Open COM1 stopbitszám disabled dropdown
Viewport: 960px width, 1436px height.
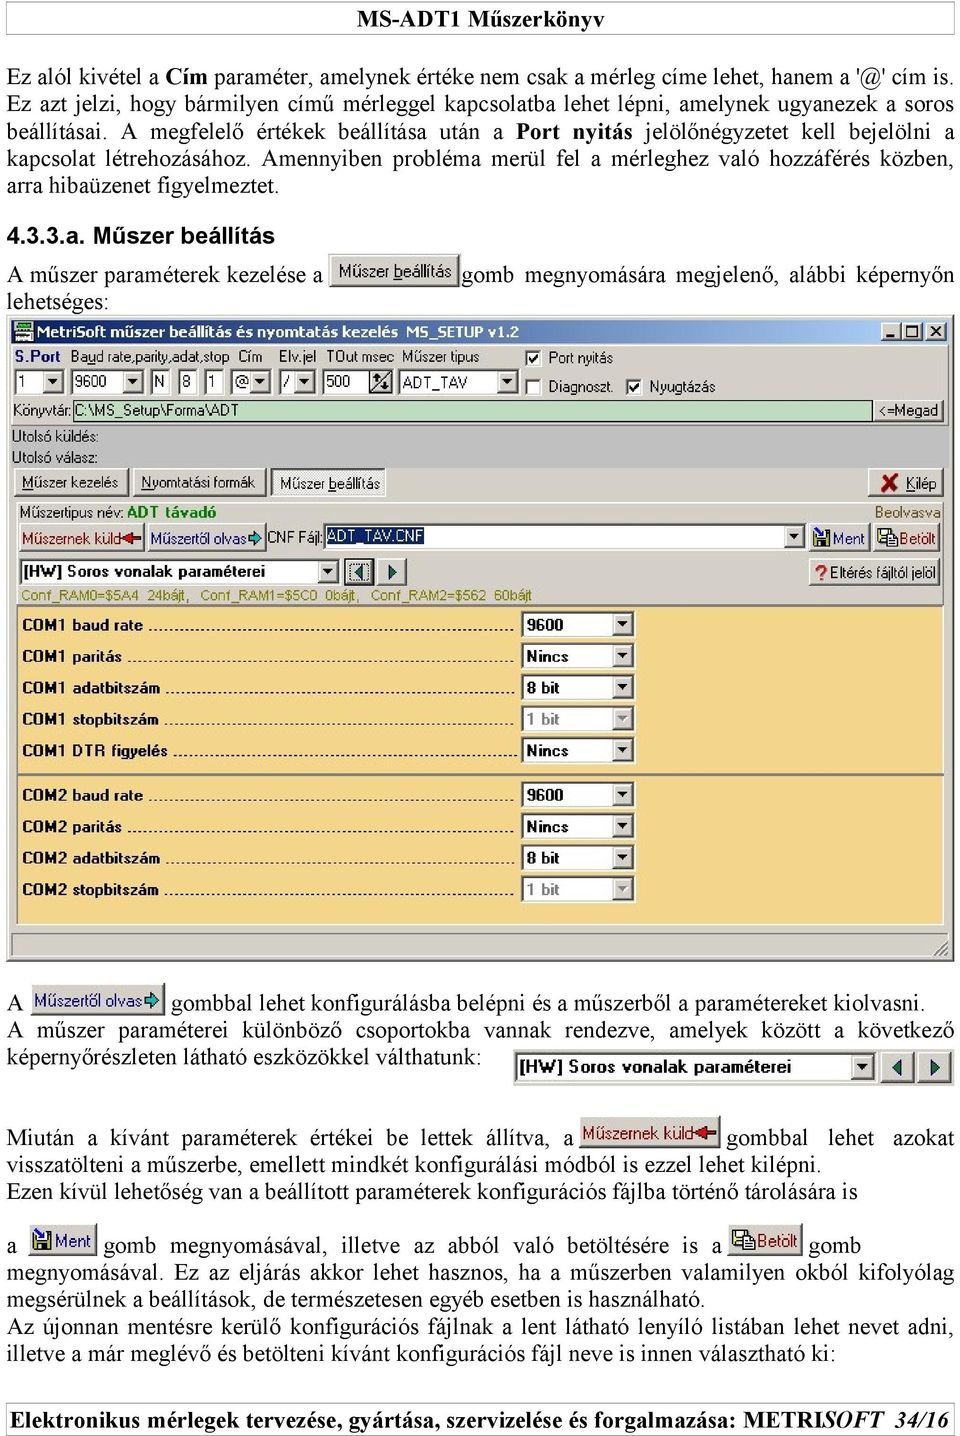623,719
